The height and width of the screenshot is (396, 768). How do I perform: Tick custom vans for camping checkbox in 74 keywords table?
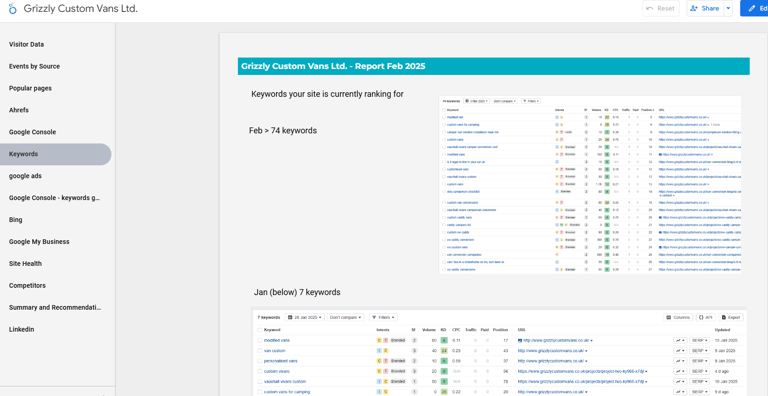[444, 124]
